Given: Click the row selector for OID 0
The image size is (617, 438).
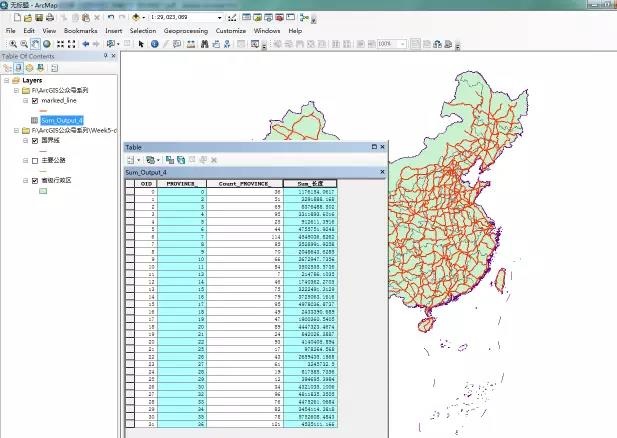Looking at the screenshot, I should 130,192.
